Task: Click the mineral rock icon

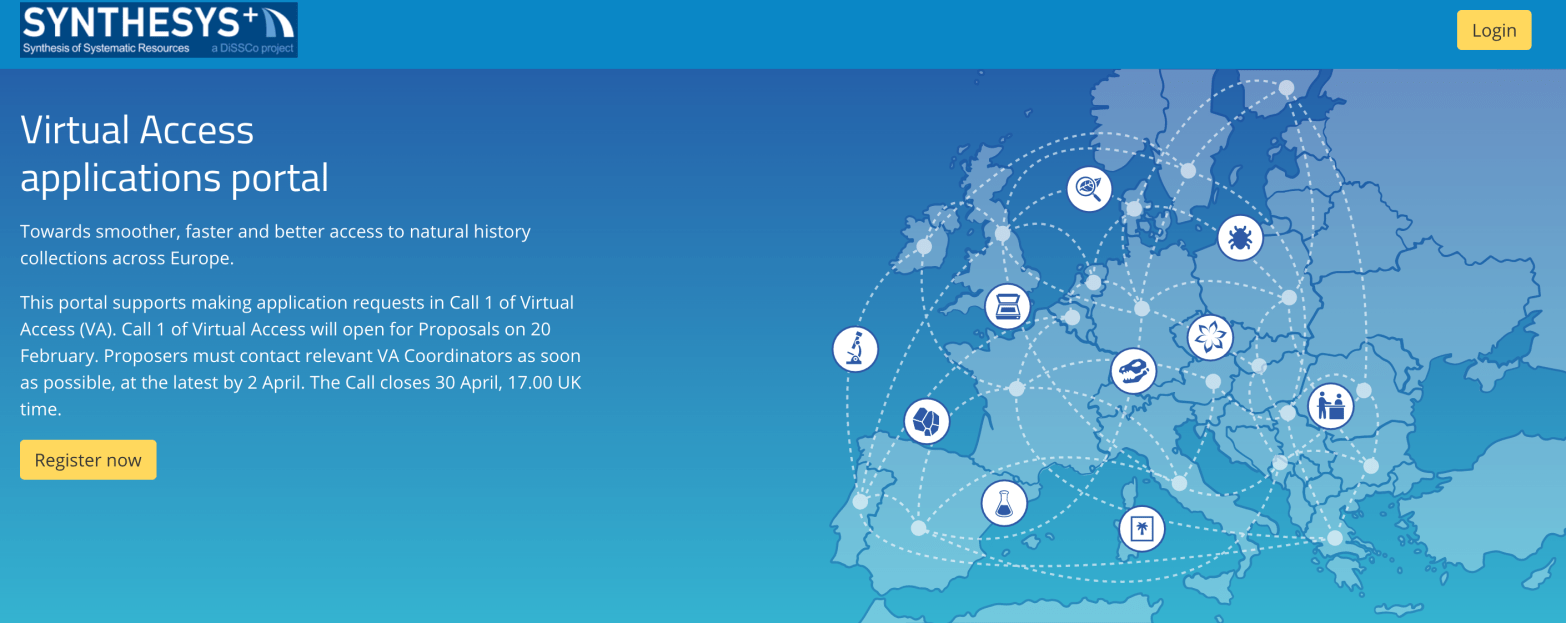Action: pos(926,421)
